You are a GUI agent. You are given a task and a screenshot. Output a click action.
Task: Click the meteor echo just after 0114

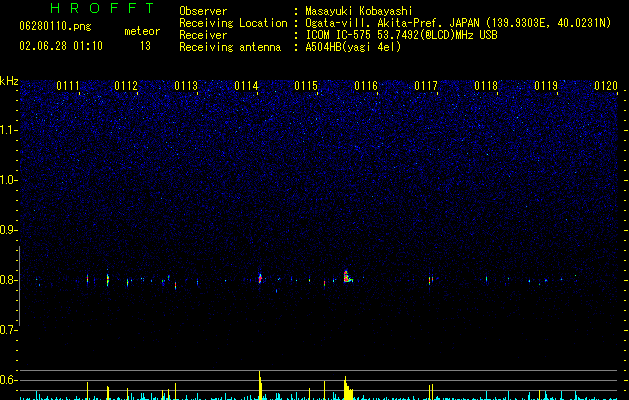tap(260, 278)
